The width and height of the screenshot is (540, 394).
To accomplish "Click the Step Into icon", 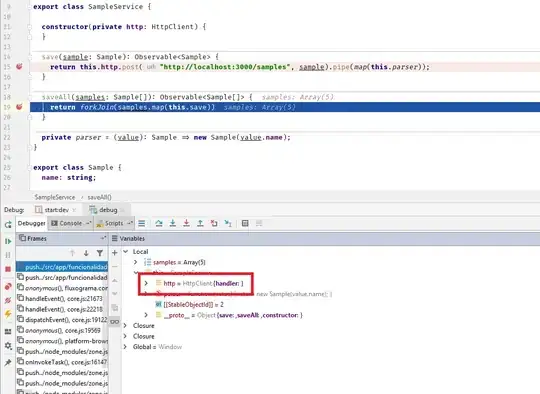I will point(173,223).
